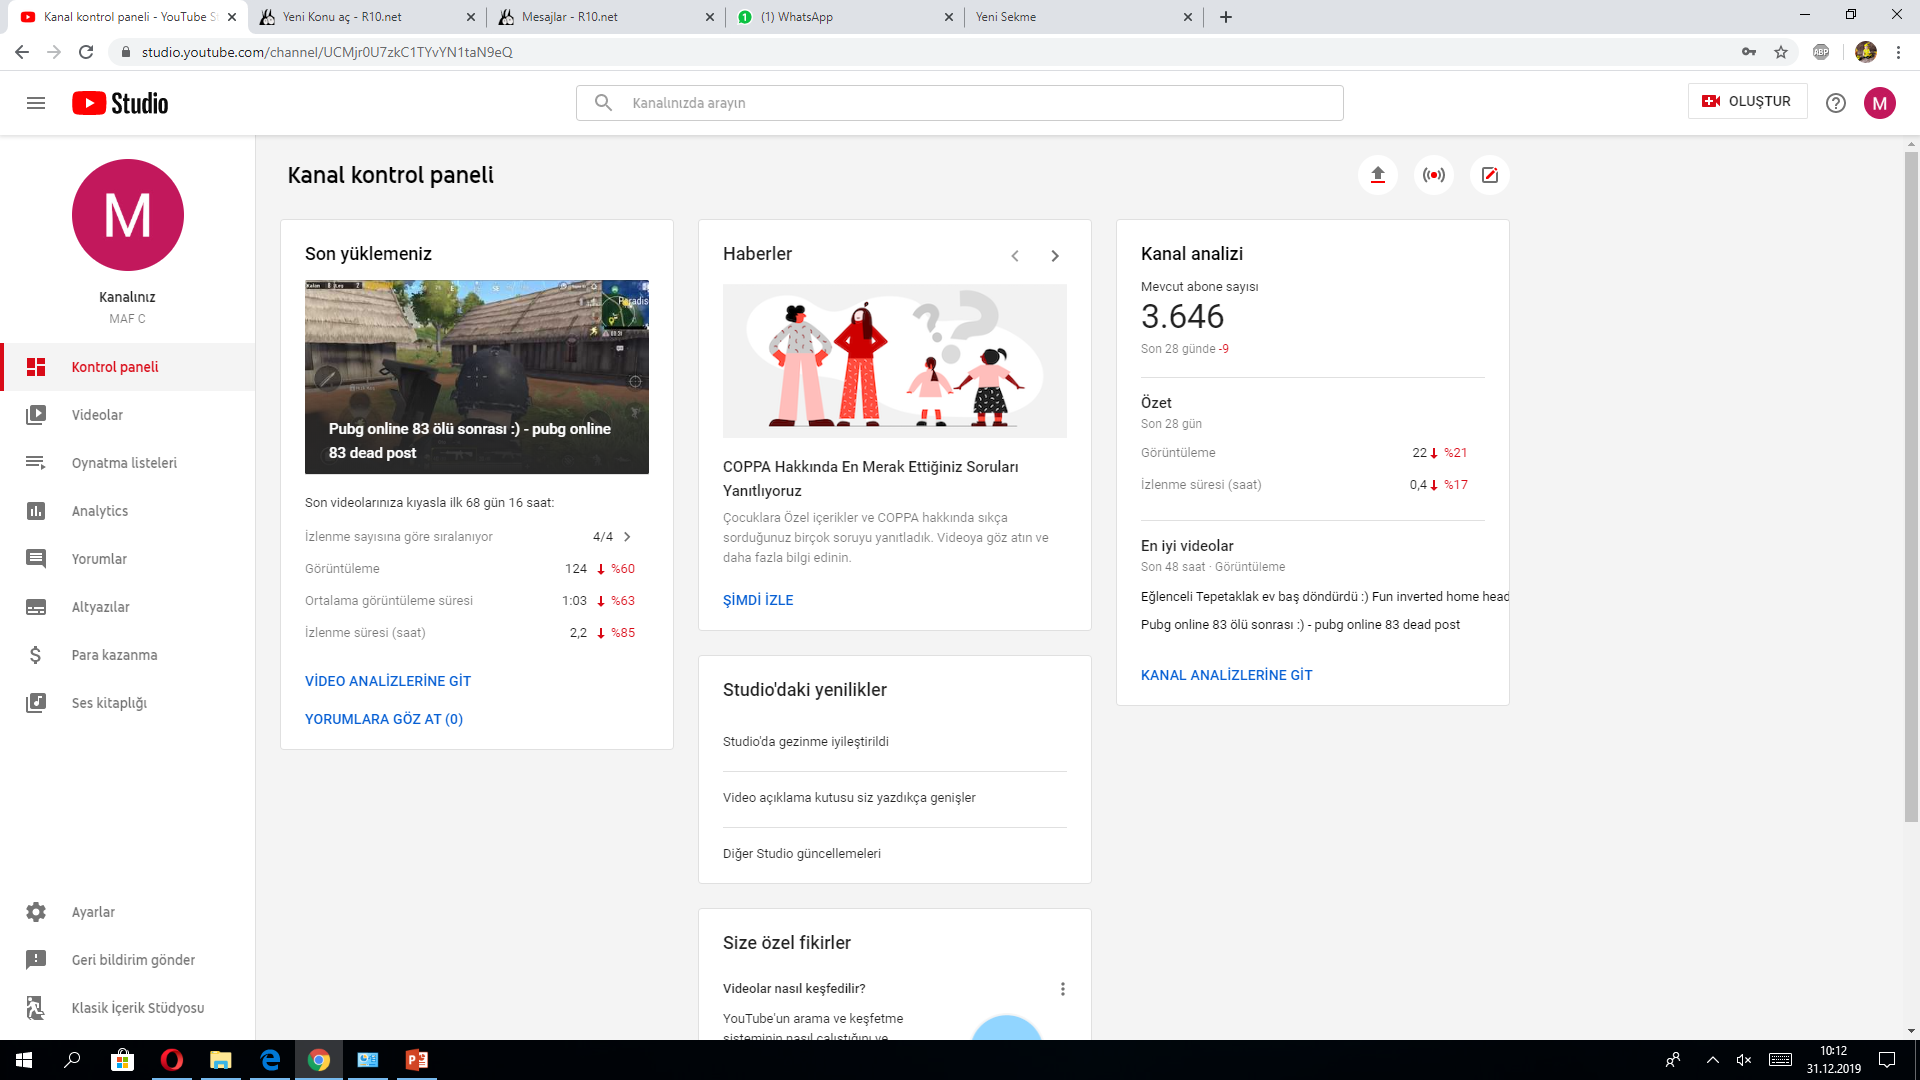Click the bookmark star icon in address bar

point(1781,52)
